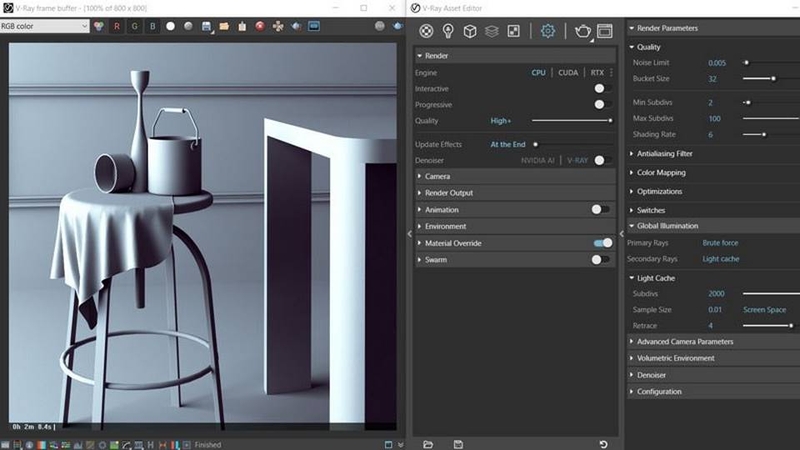800x450 pixels.
Task: Show the frame buffer window icon
Action: click(604, 31)
